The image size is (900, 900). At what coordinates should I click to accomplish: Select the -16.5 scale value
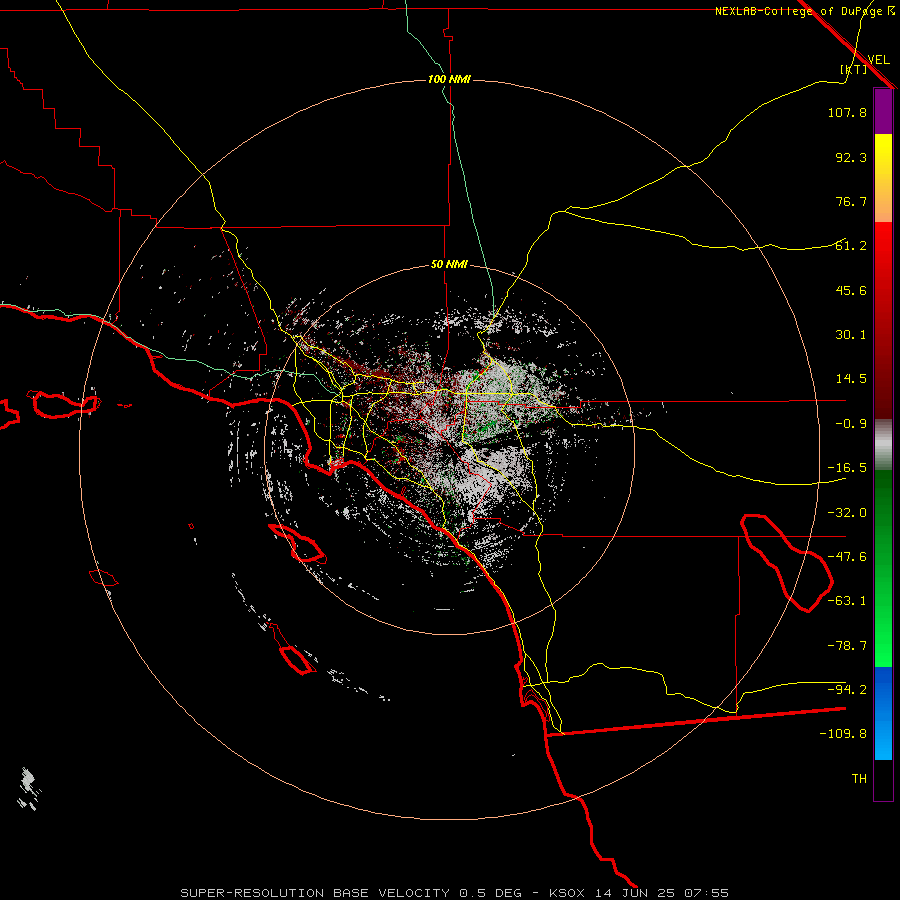[x=847, y=468]
